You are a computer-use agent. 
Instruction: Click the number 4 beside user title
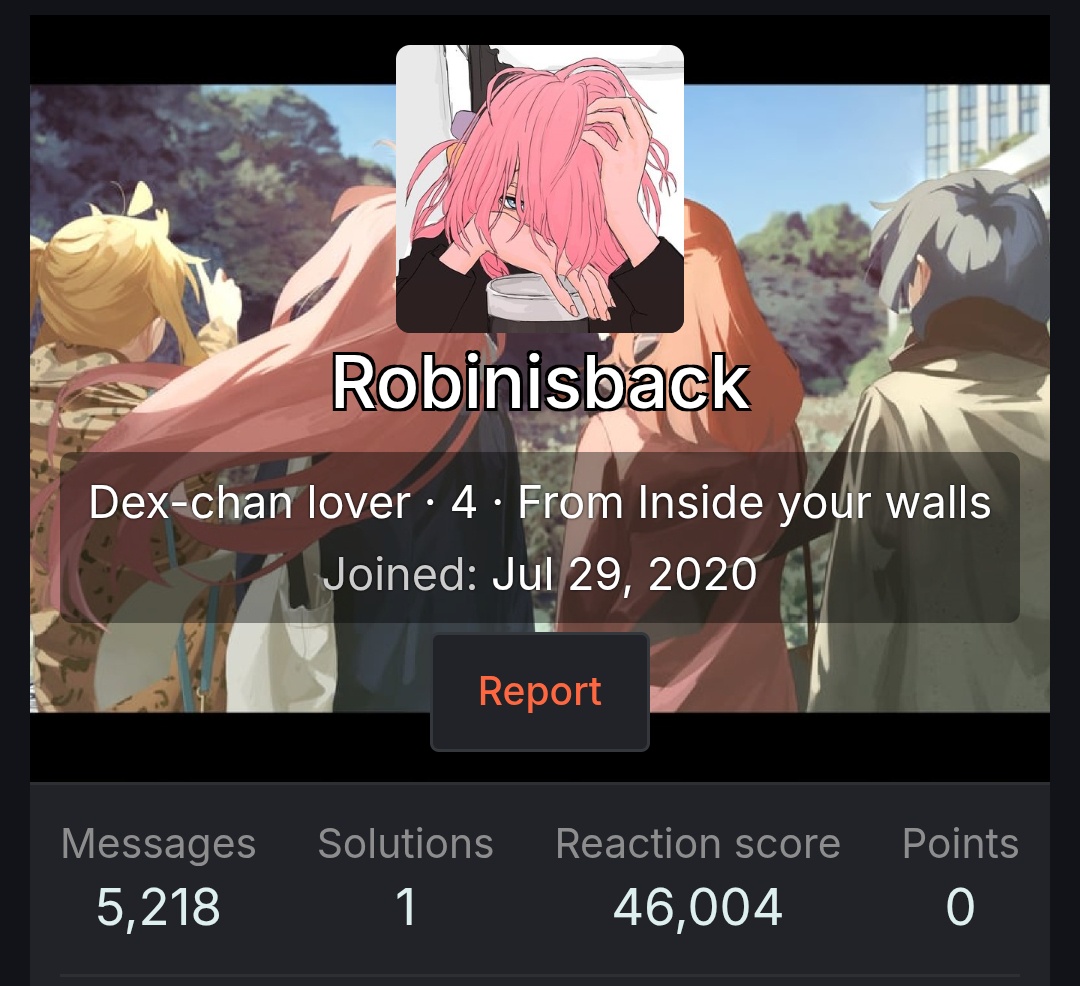click(464, 503)
